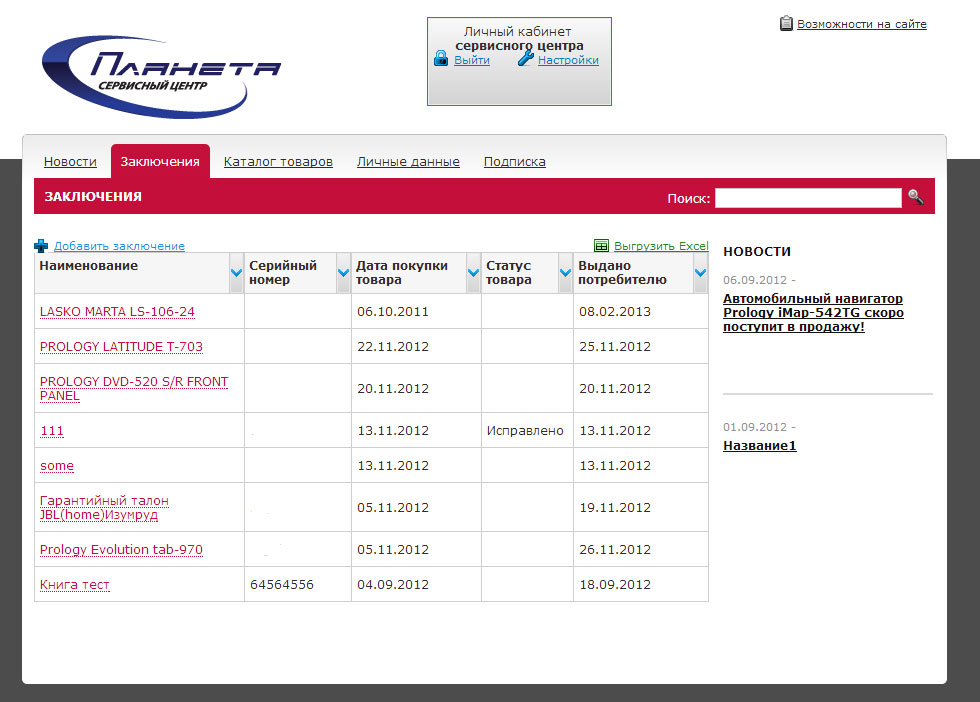Image resolution: width=980 pixels, height=702 pixels.
Task: Open the entry named some
Action: pyautogui.click(x=56, y=466)
